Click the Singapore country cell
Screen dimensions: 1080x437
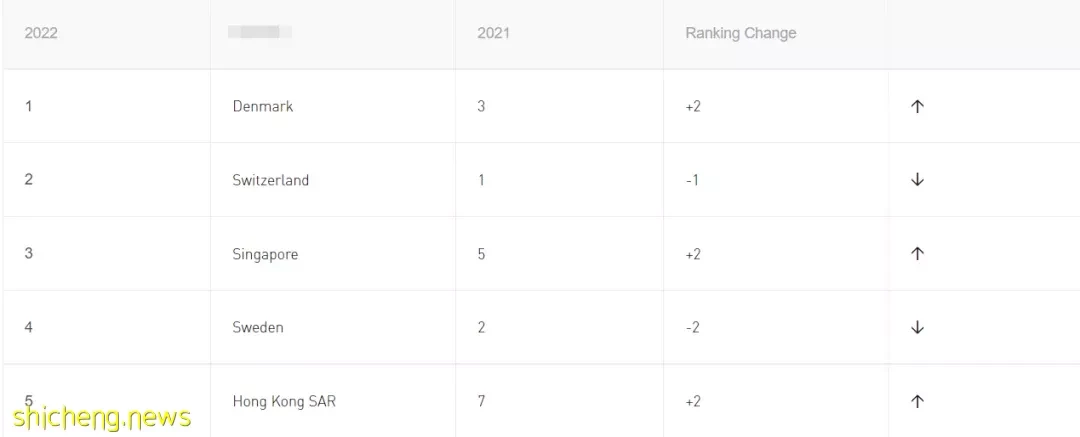click(x=265, y=254)
